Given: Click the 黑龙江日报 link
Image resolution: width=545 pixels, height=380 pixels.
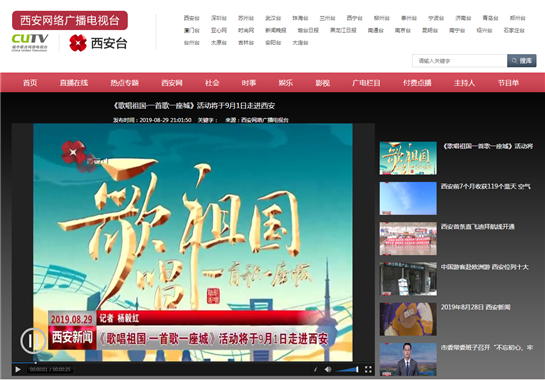Looking at the screenshot, I should tap(343, 31).
